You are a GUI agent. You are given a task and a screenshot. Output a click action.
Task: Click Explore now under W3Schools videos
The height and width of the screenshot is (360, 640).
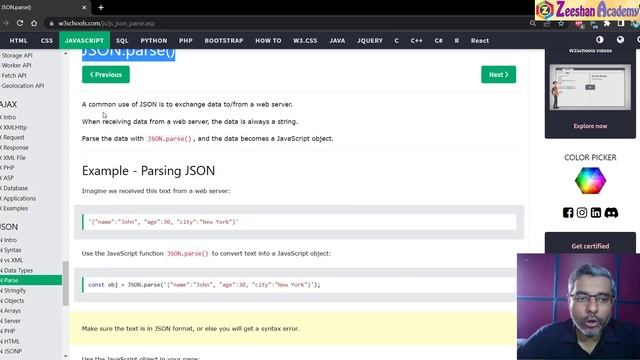click(x=590, y=126)
